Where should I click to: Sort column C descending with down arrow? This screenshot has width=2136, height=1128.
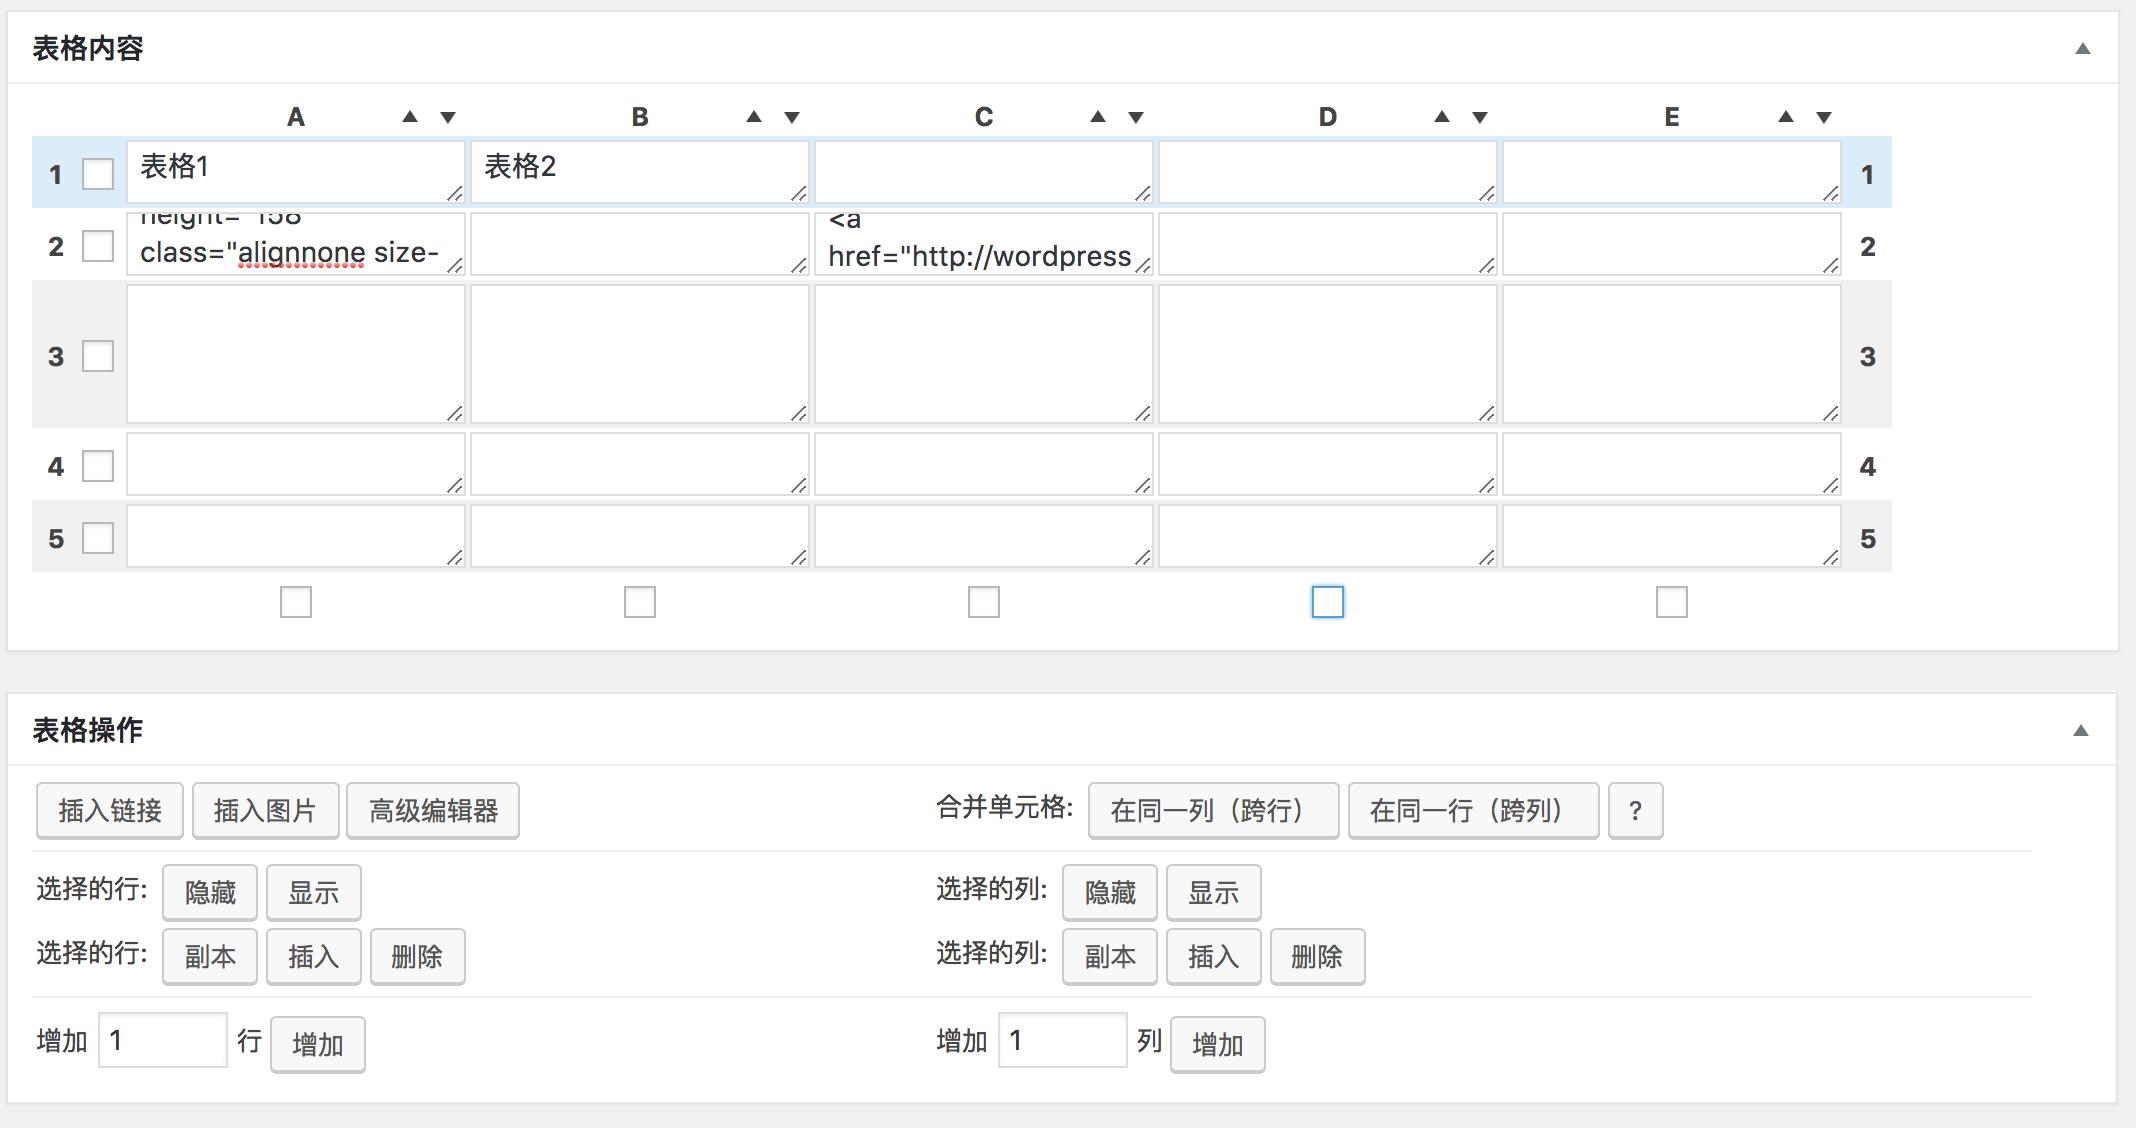[1136, 115]
